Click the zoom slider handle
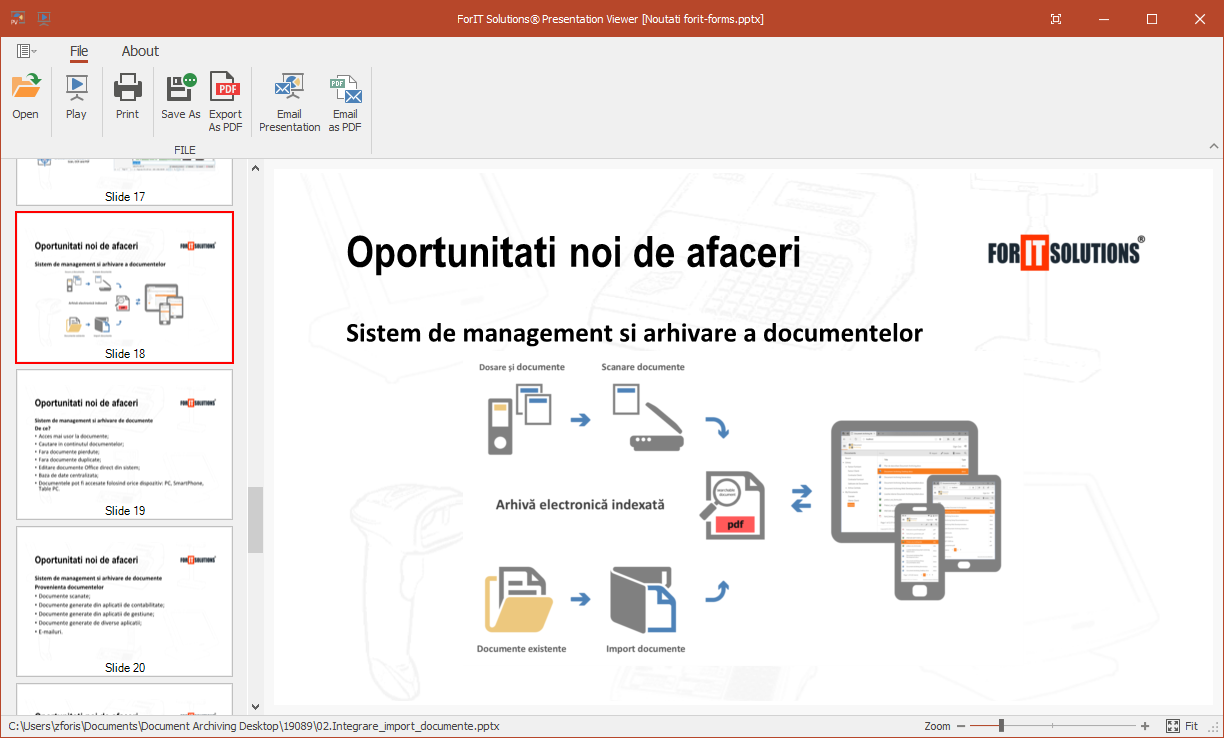Image resolution: width=1224 pixels, height=738 pixels. (1001, 726)
